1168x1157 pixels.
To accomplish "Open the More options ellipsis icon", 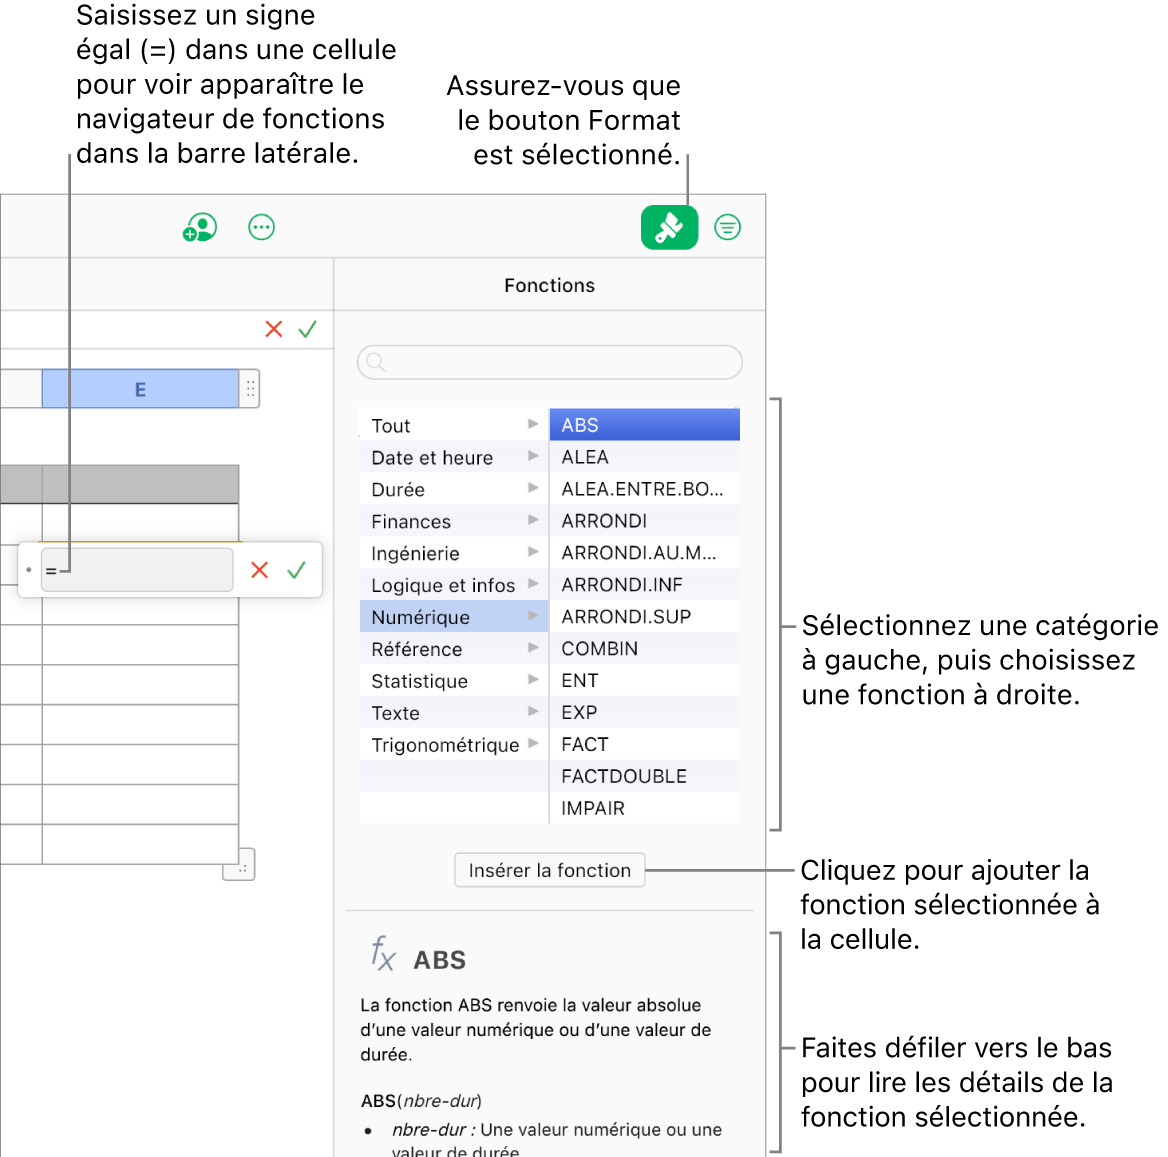I will tap(261, 227).
